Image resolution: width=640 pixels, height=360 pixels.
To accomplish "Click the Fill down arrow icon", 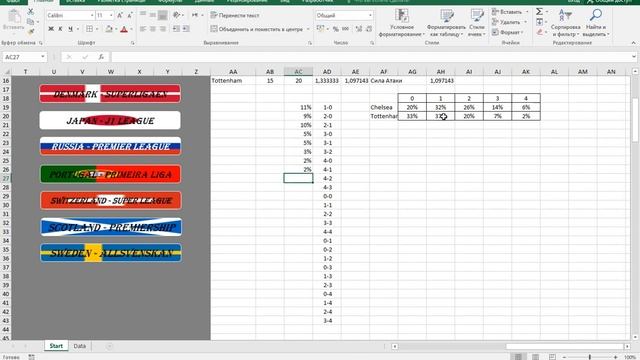I will (539, 22).
